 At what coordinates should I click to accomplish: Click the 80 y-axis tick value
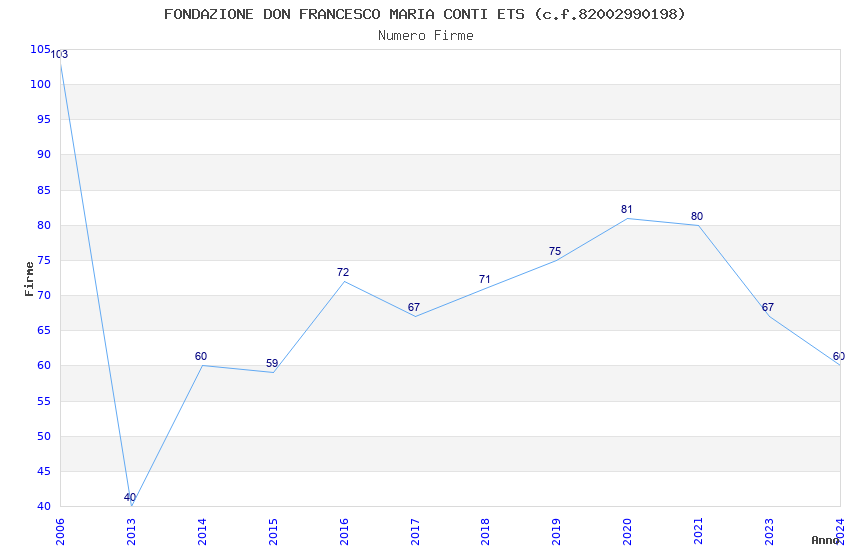pyautogui.click(x=44, y=225)
